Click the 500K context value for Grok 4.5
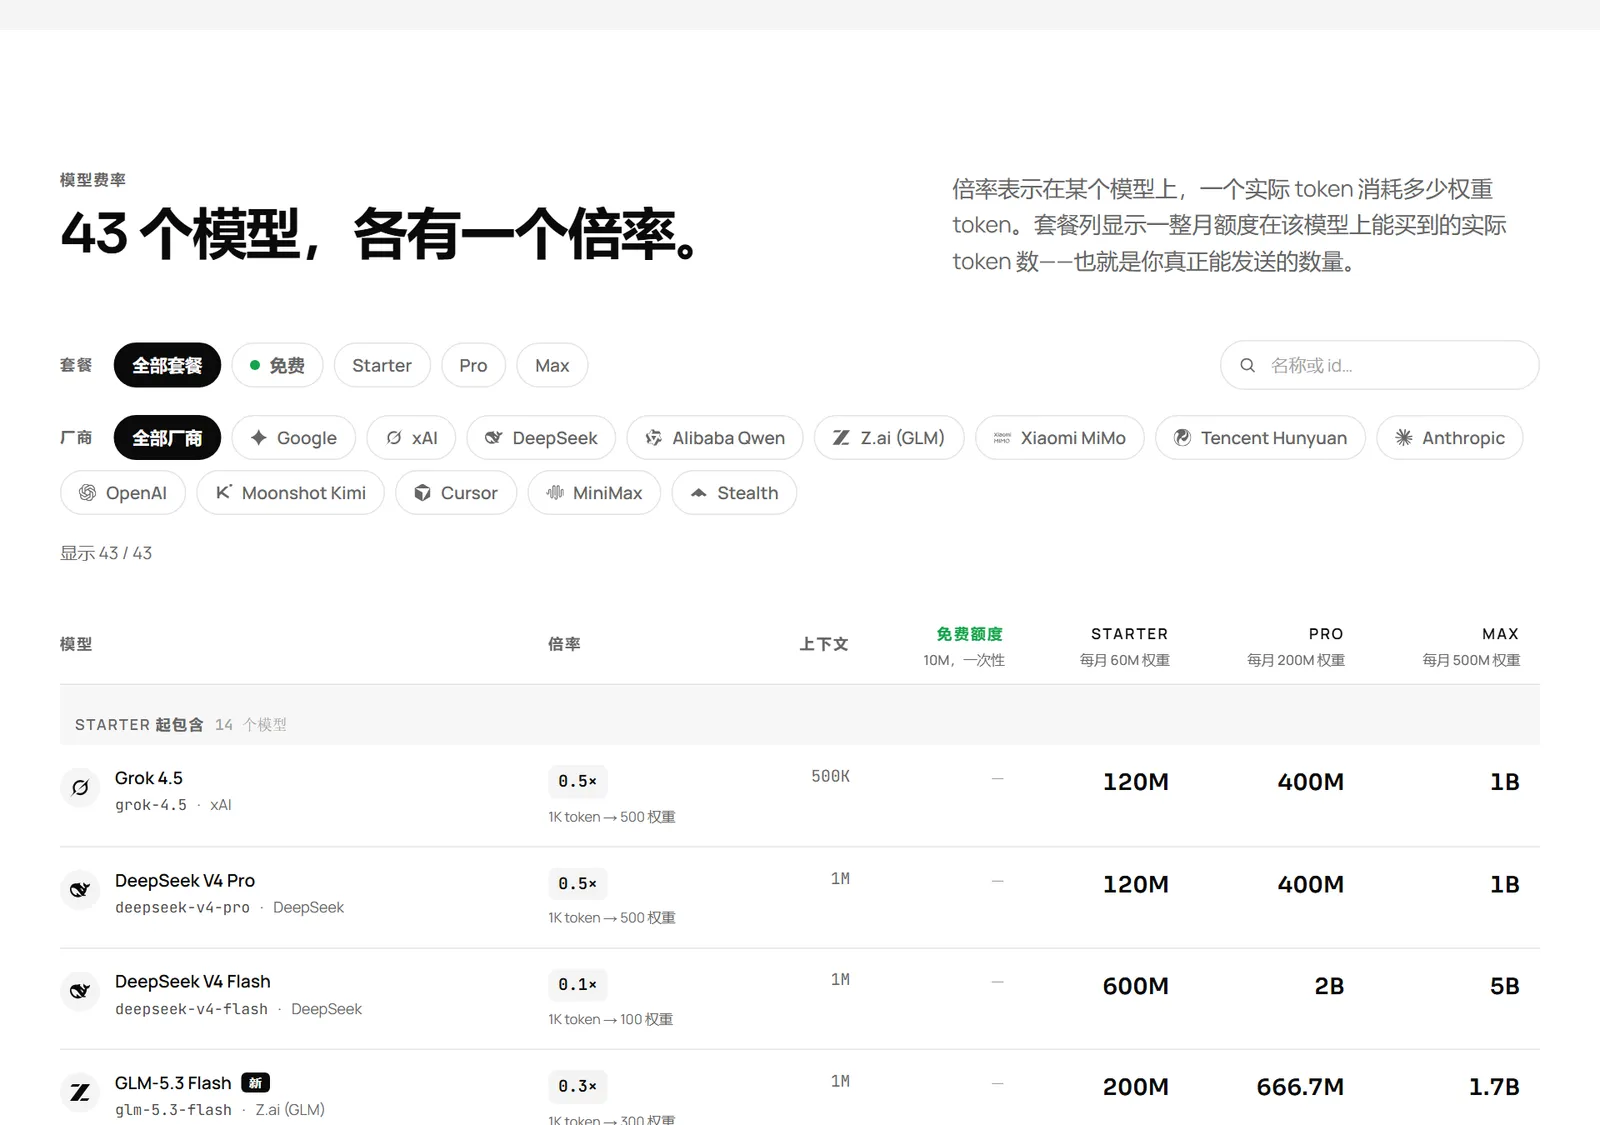Screen dimensions: 1600x1125 830,776
